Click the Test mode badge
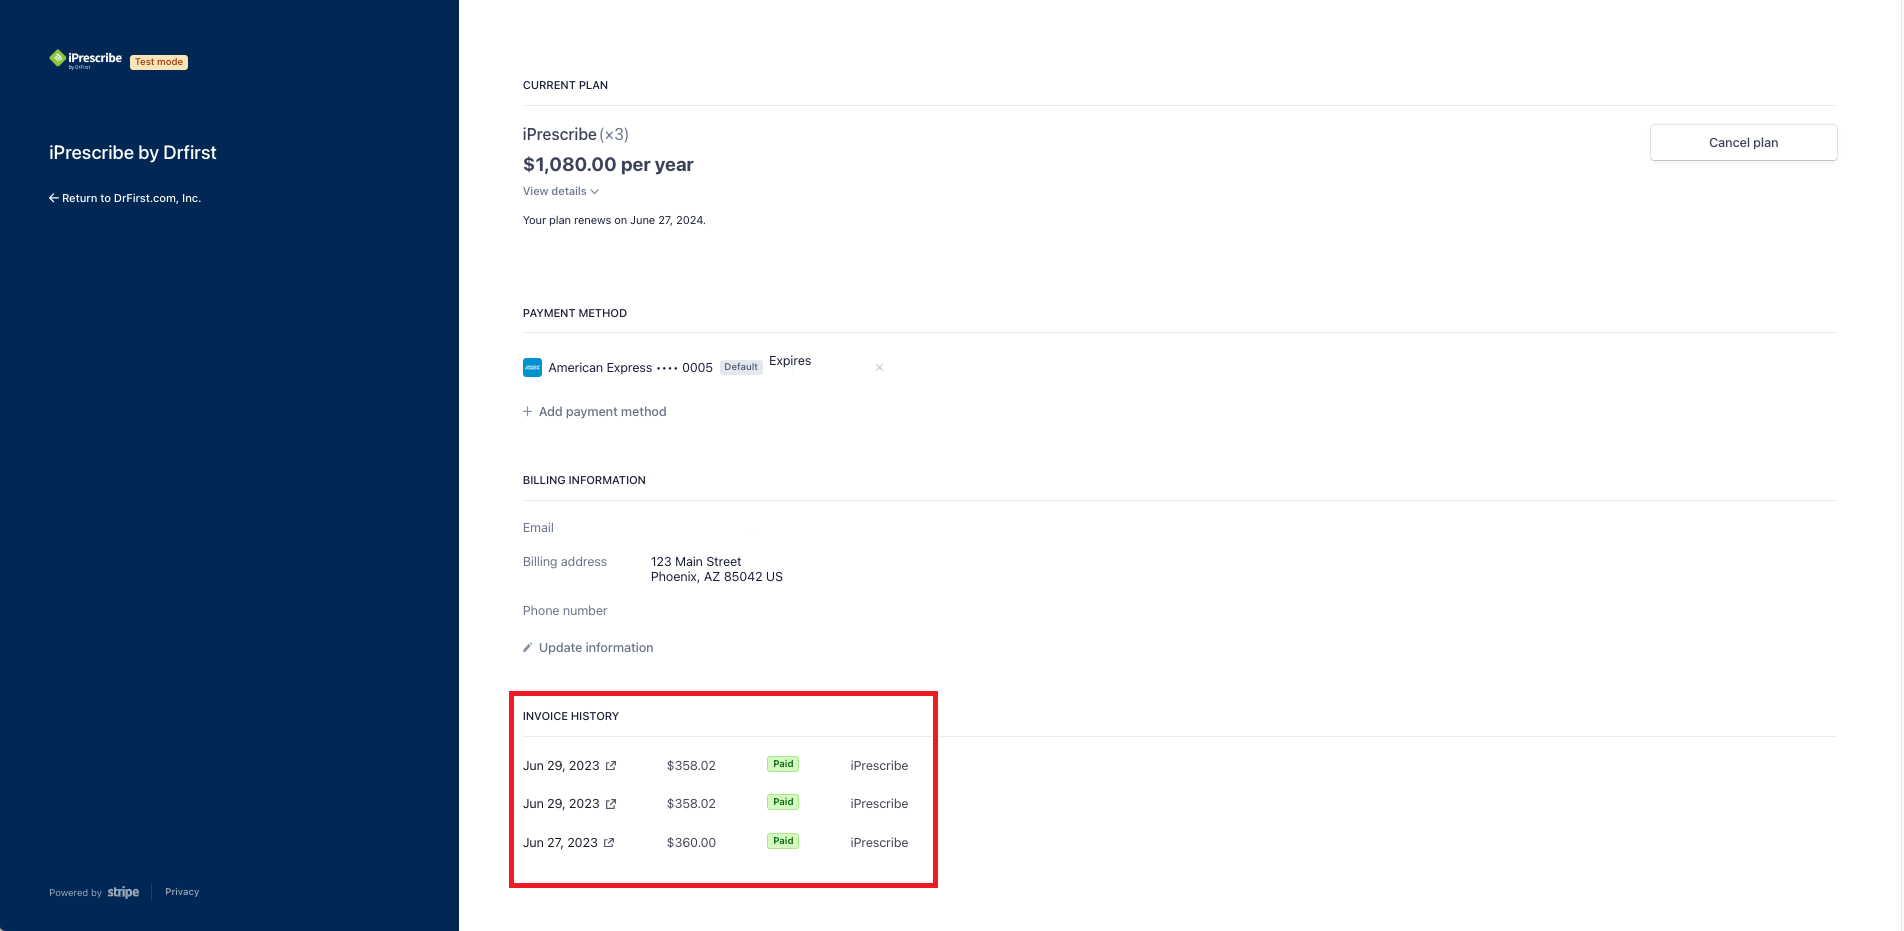1904x931 pixels. [x=159, y=62]
